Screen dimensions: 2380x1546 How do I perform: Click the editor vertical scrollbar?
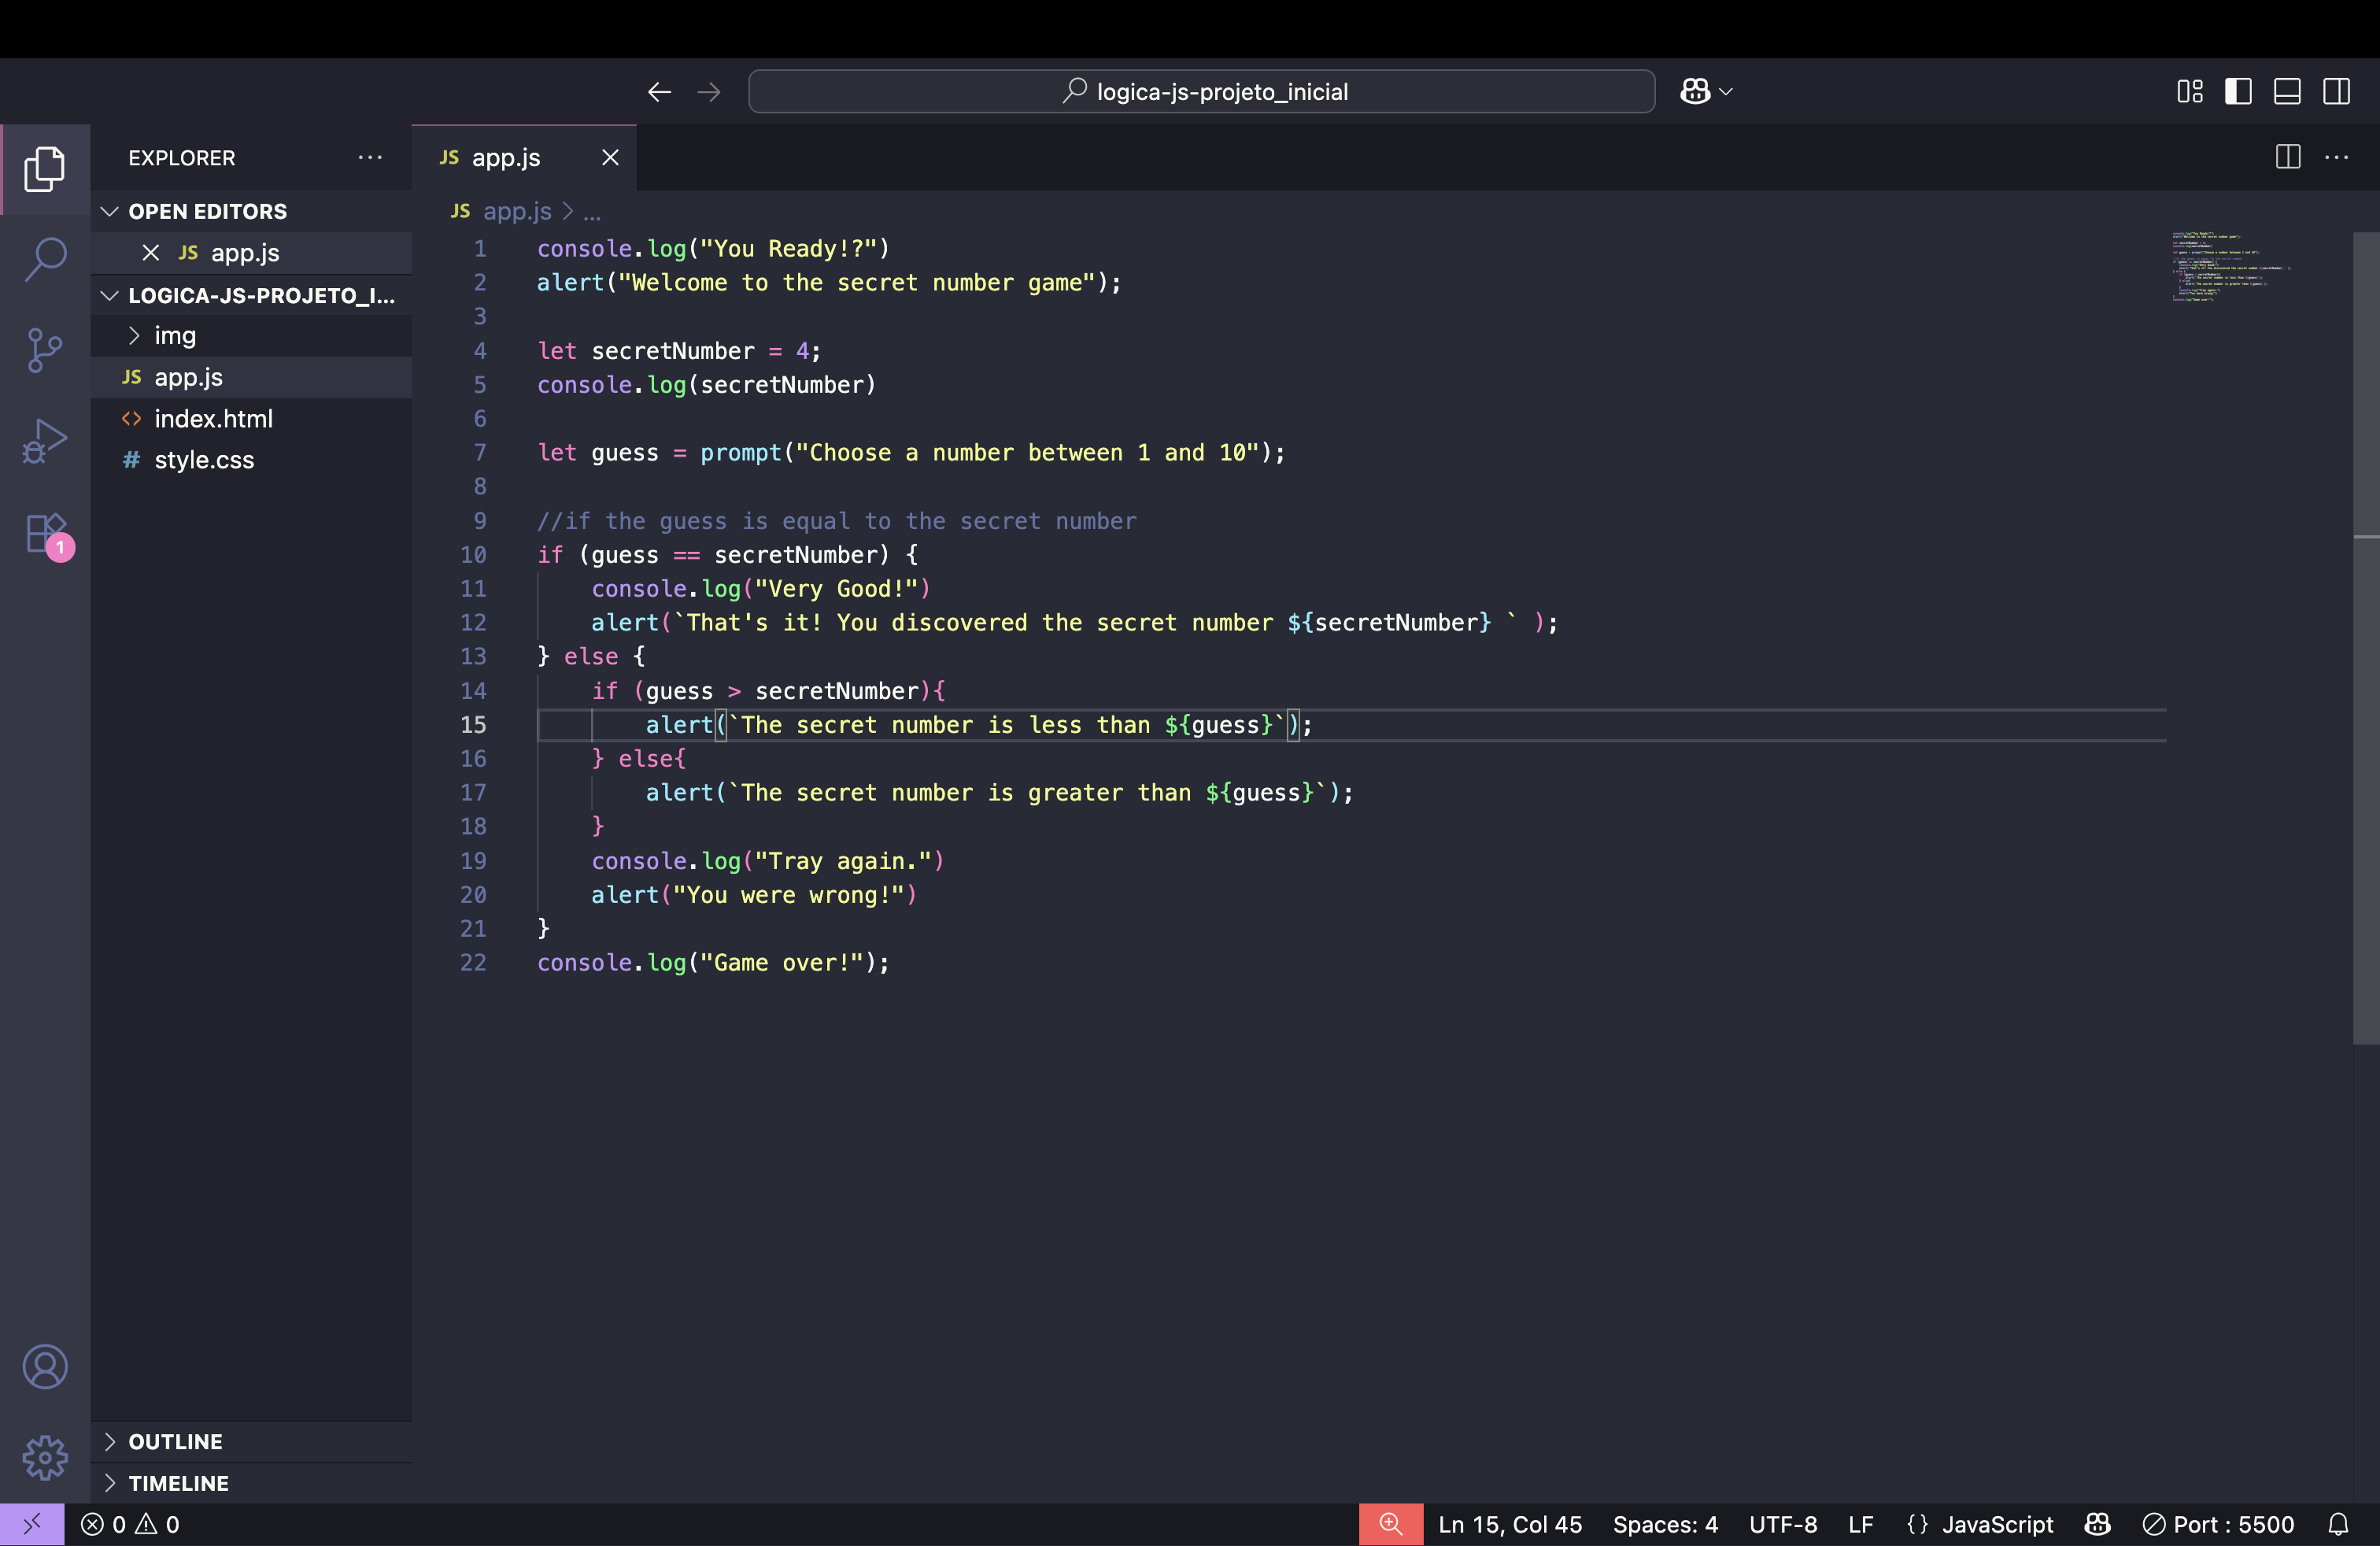point(2366,638)
